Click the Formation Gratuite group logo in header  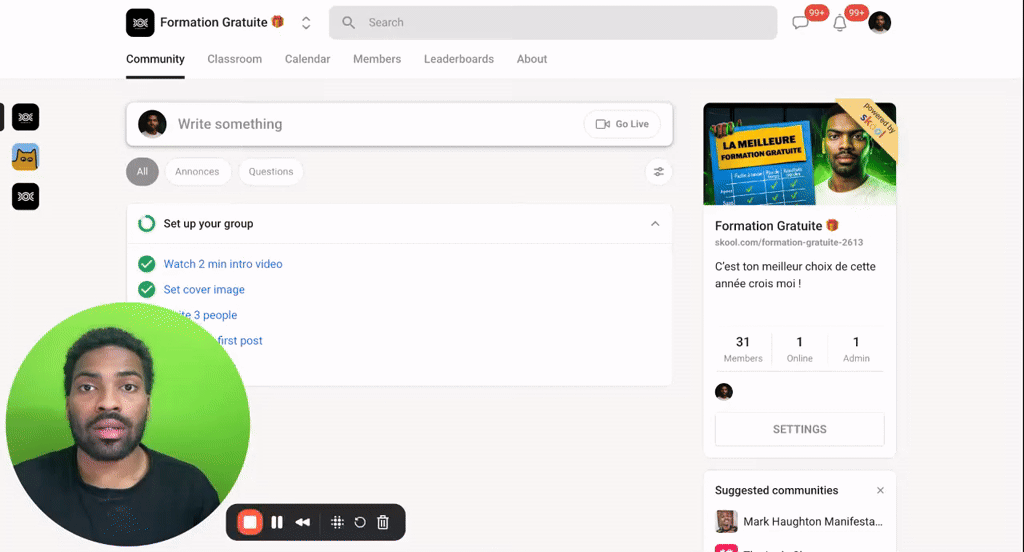140,22
